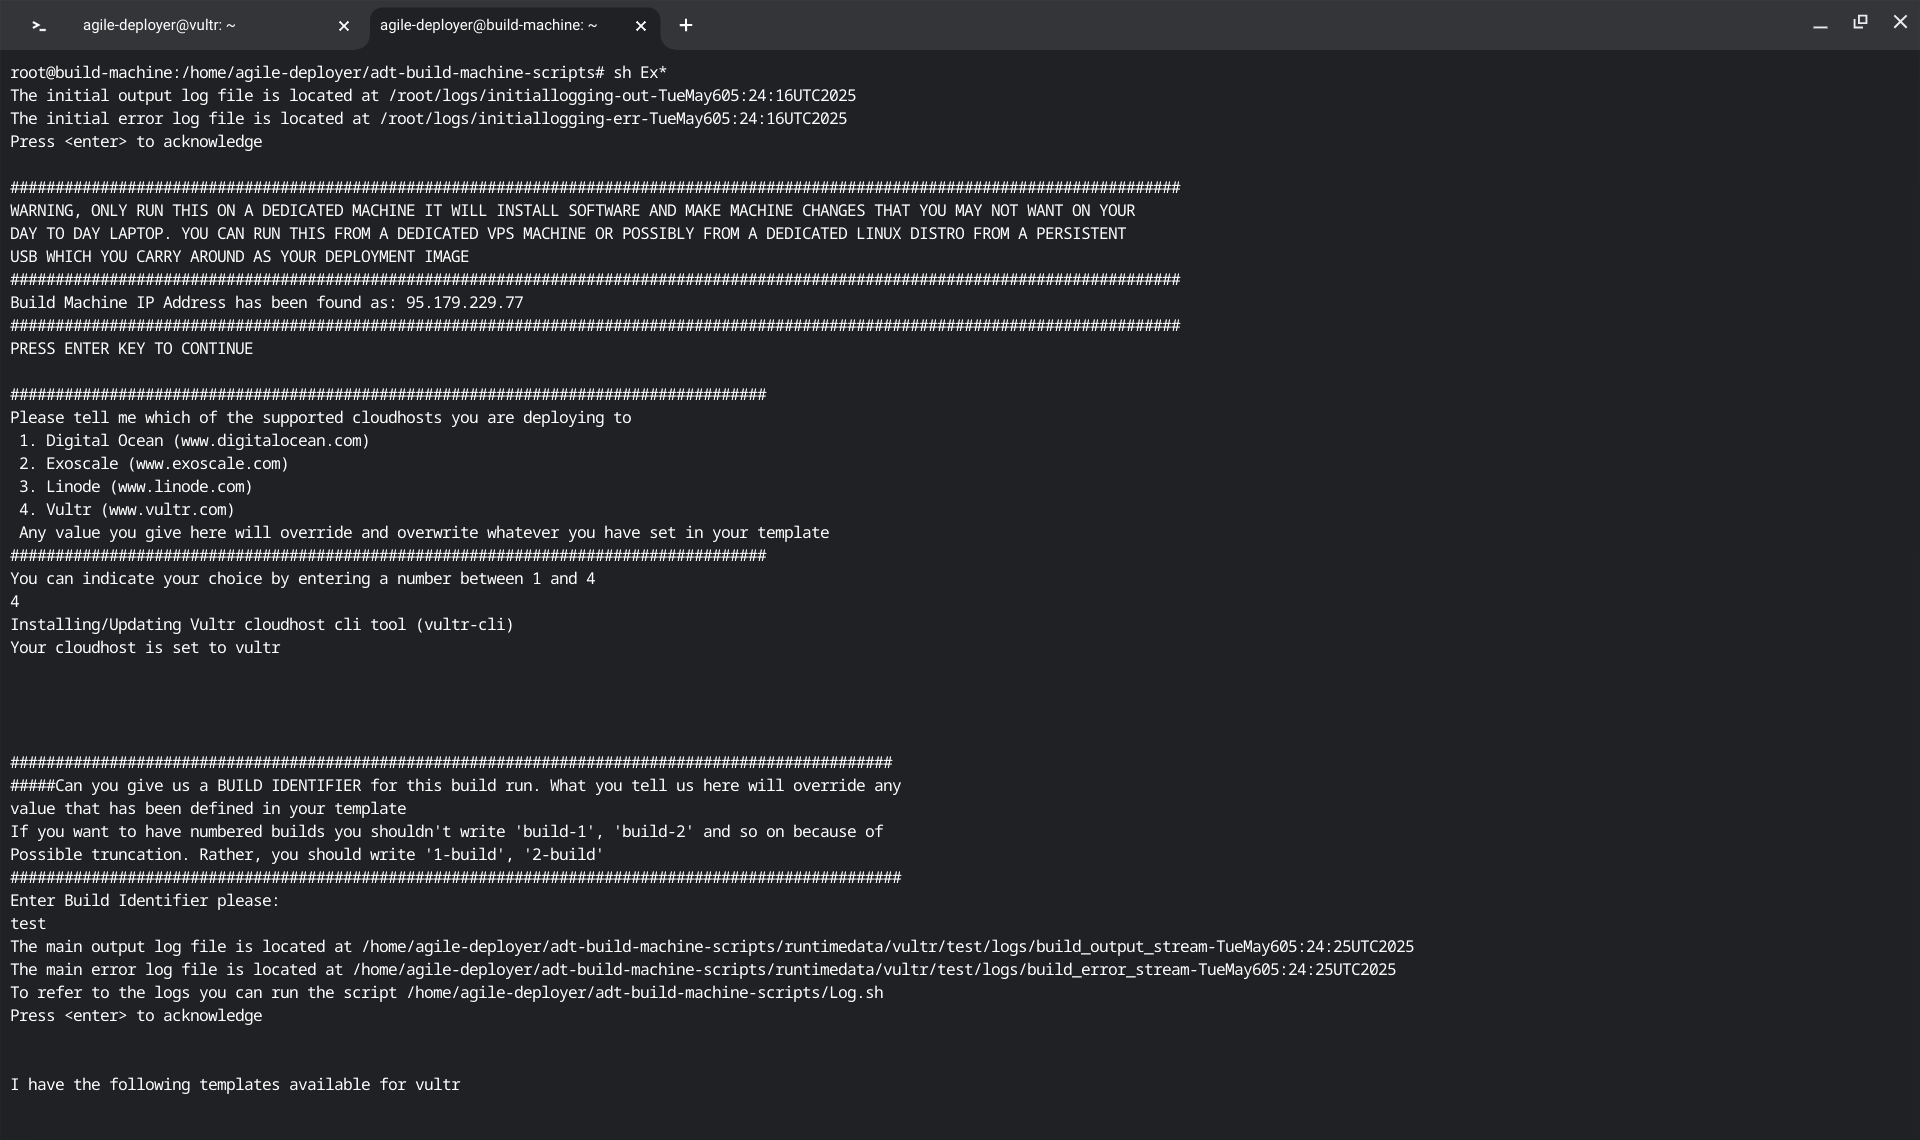
Task: Click the initiallogging-err log file path
Action: point(613,119)
